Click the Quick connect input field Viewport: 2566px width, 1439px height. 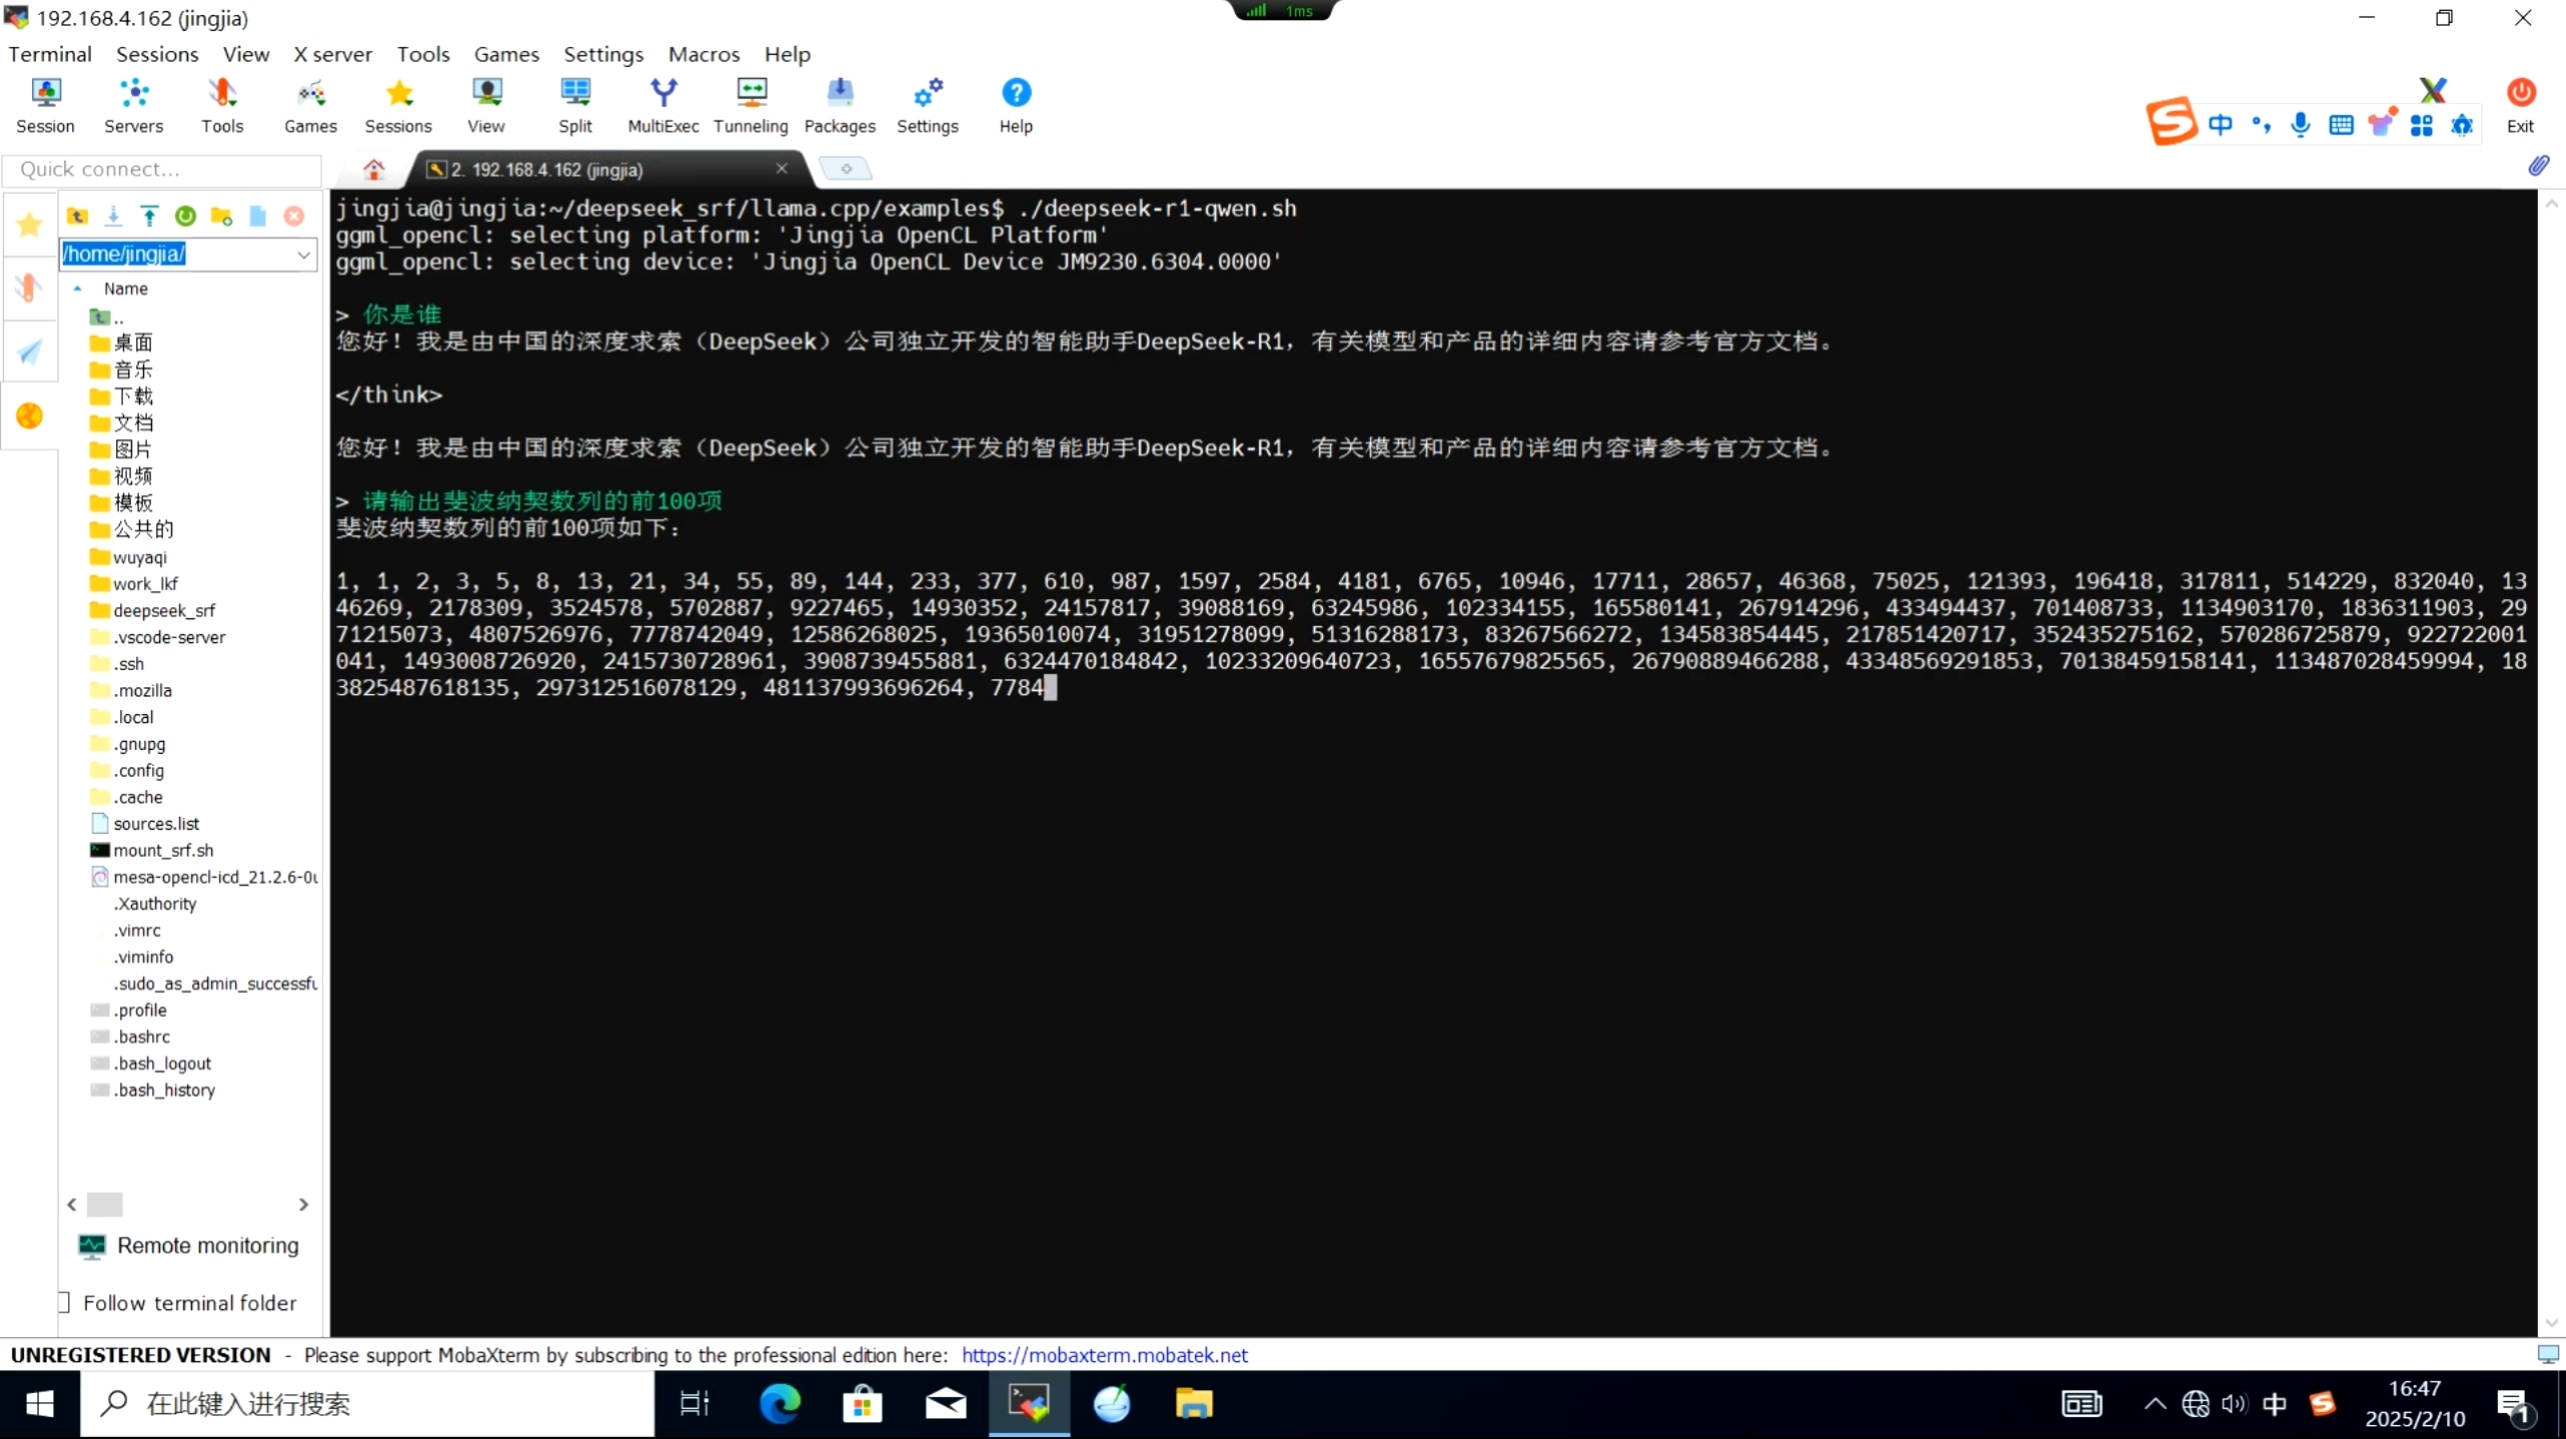(x=162, y=169)
